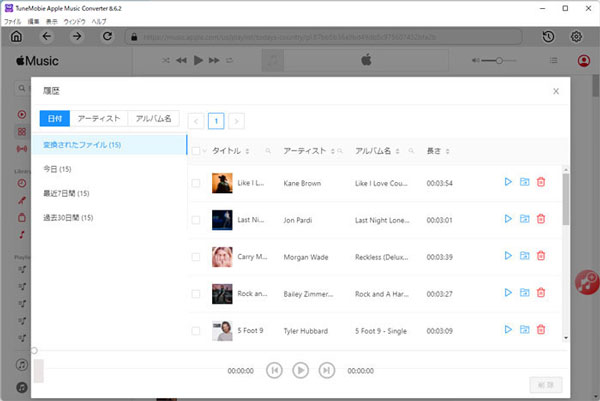The height and width of the screenshot is (401, 600).
Task: Switch to the アーティスト tab
Action: tap(99, 119)
